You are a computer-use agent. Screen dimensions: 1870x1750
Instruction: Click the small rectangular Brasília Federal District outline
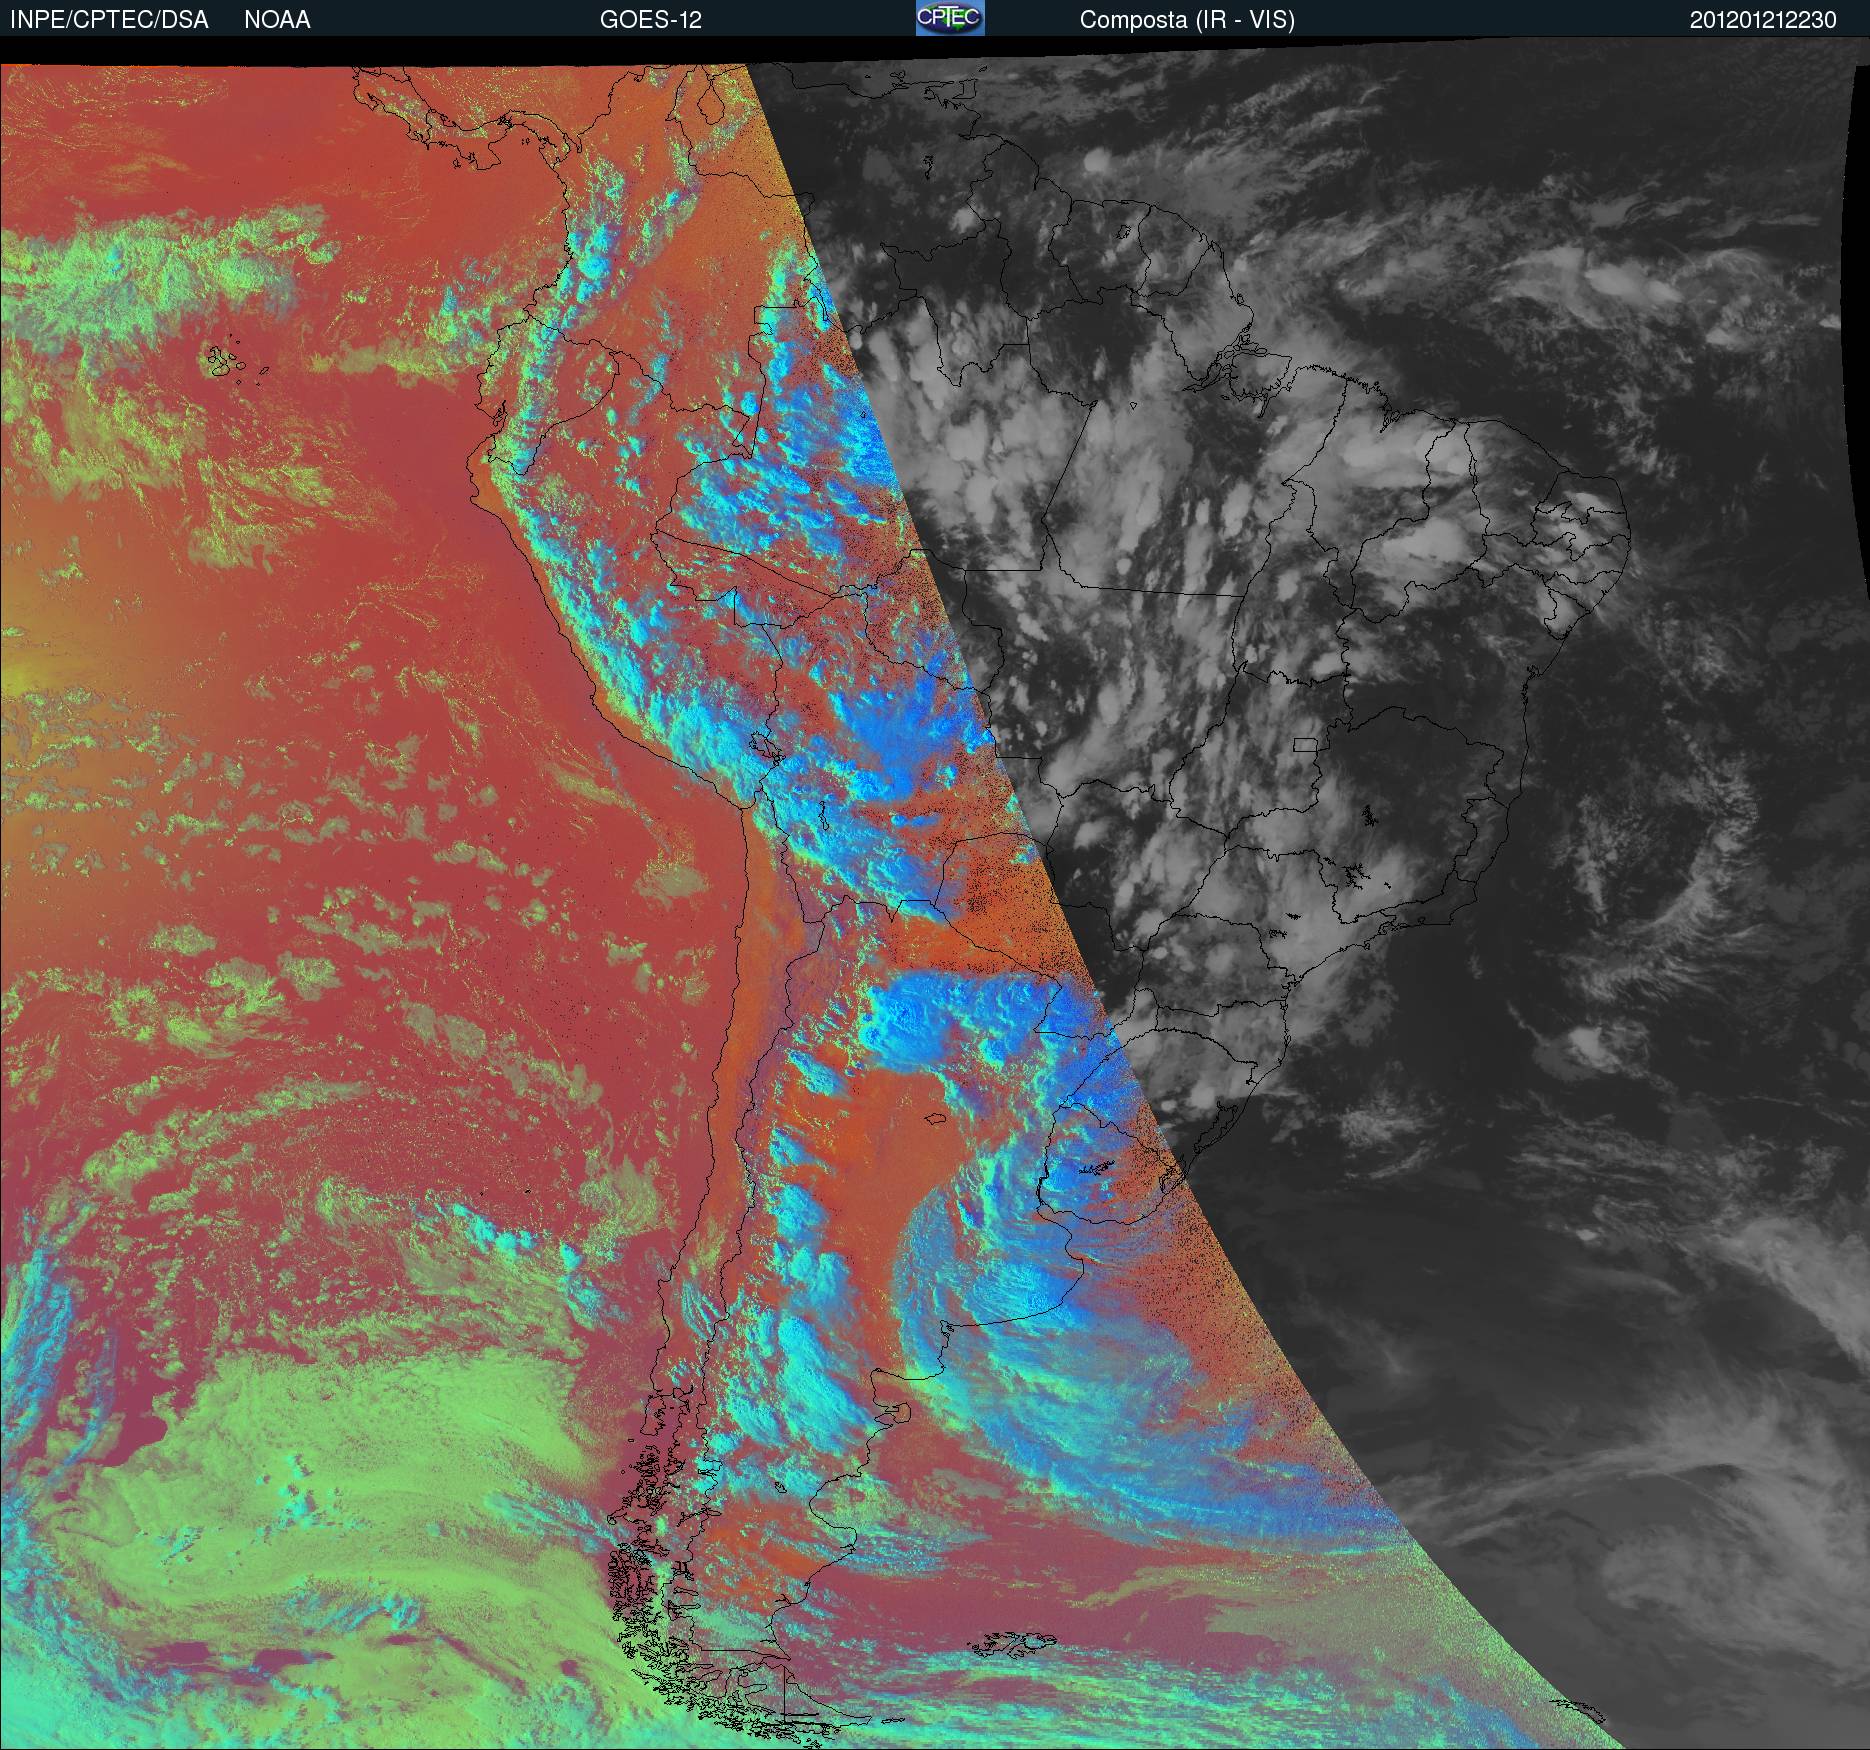point(1306,744)
